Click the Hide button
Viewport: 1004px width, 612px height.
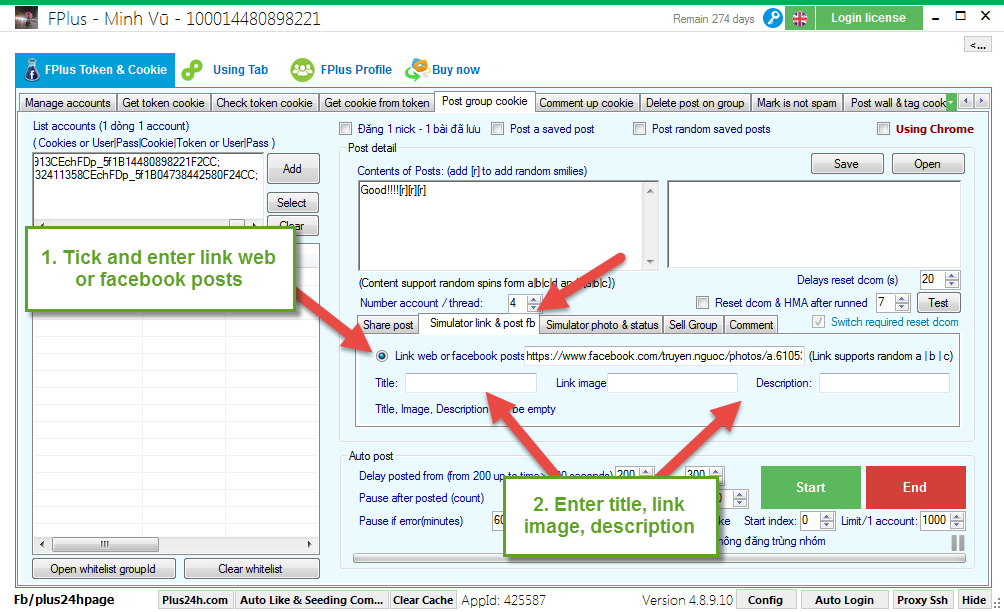pyautogui.click(x=974, y=600)
